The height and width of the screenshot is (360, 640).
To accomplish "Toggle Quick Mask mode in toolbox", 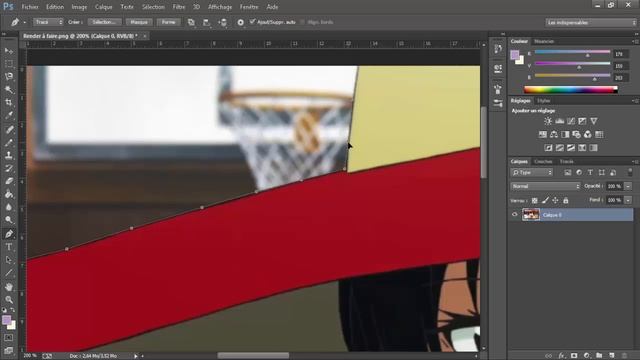I will tap(9, 338).
